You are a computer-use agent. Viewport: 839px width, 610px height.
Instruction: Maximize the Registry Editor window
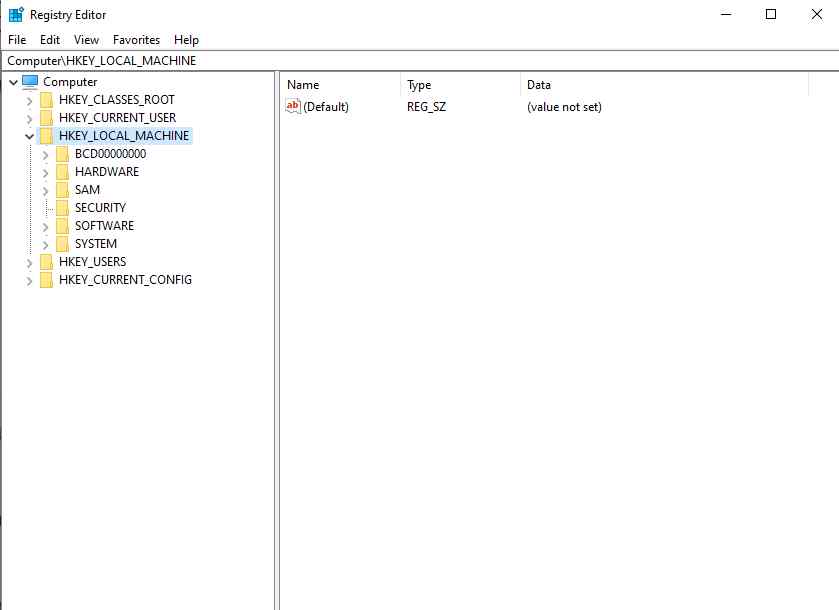(x=771, y=14)
